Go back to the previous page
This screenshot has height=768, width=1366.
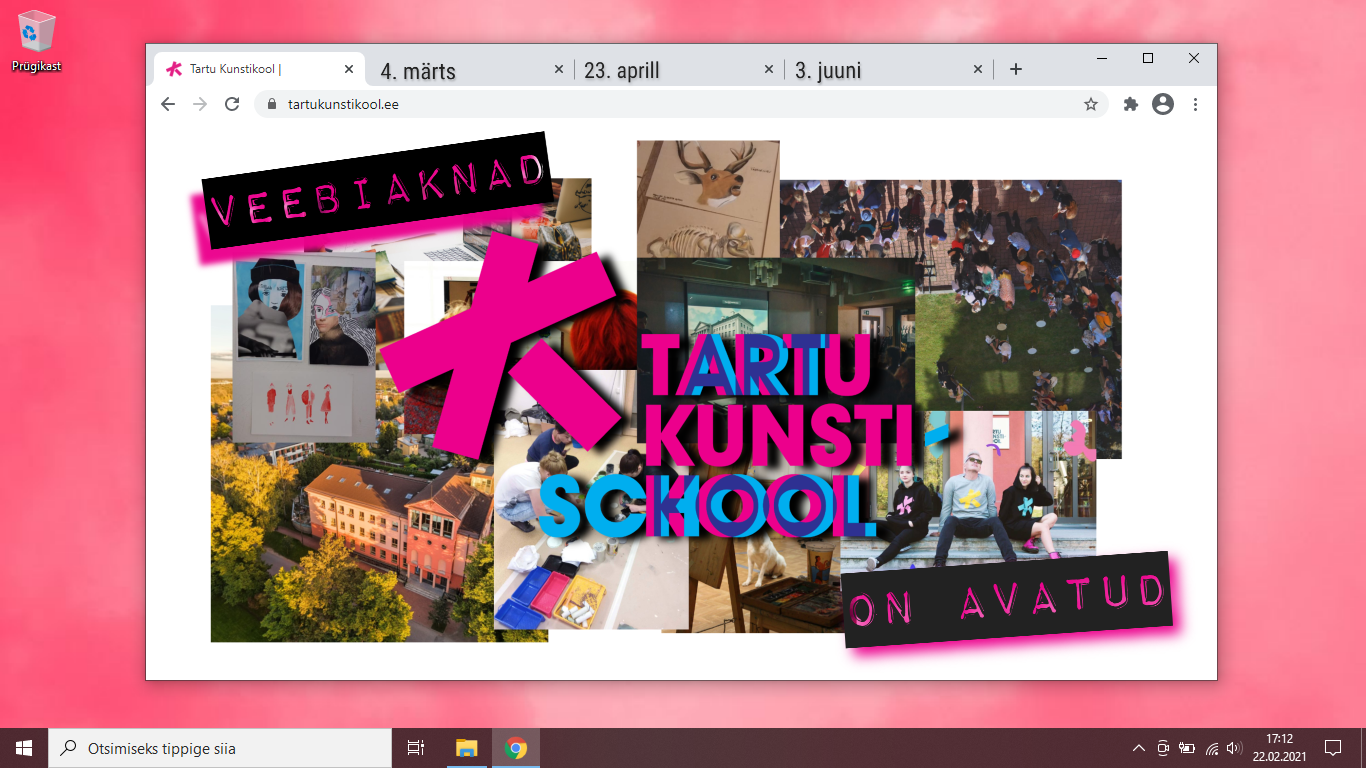[x=168, y=104]
